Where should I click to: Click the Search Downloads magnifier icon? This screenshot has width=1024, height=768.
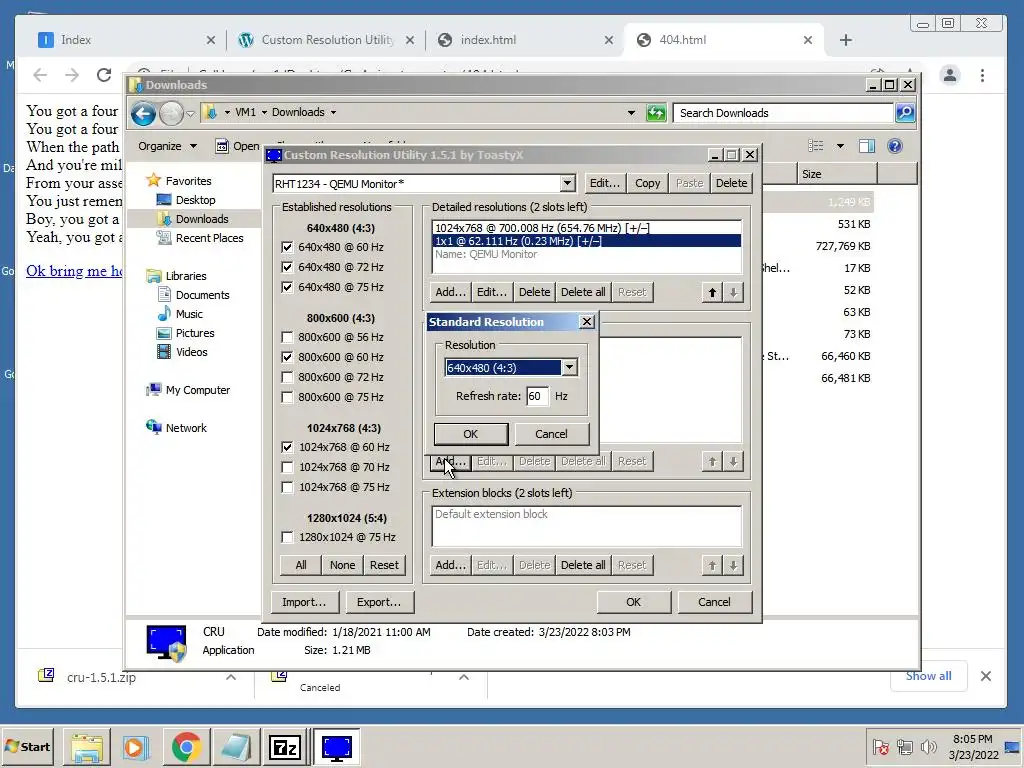click(905, 113)
